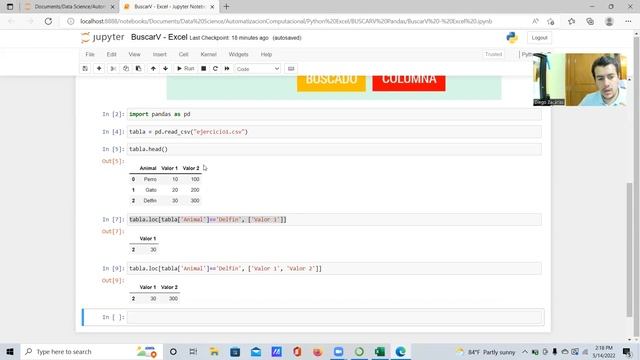Image resolution: width=640 pixels, height=360 pixels.
Task: Refresh the browser page
Action: pyautogui.click(x=48, y=21)
